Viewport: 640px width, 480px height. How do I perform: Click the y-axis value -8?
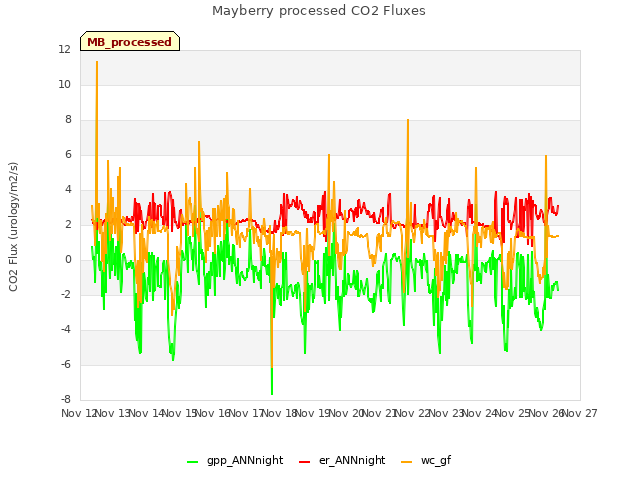pyautogui.click(x=66, y=399)
